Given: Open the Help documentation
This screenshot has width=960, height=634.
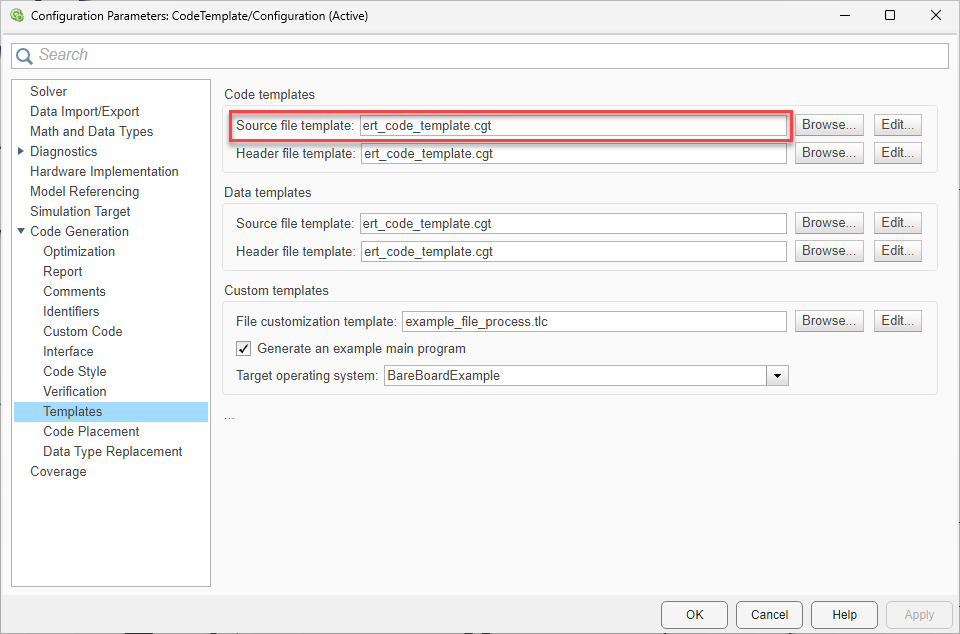Looking at the screenshot, I should 844,615.
